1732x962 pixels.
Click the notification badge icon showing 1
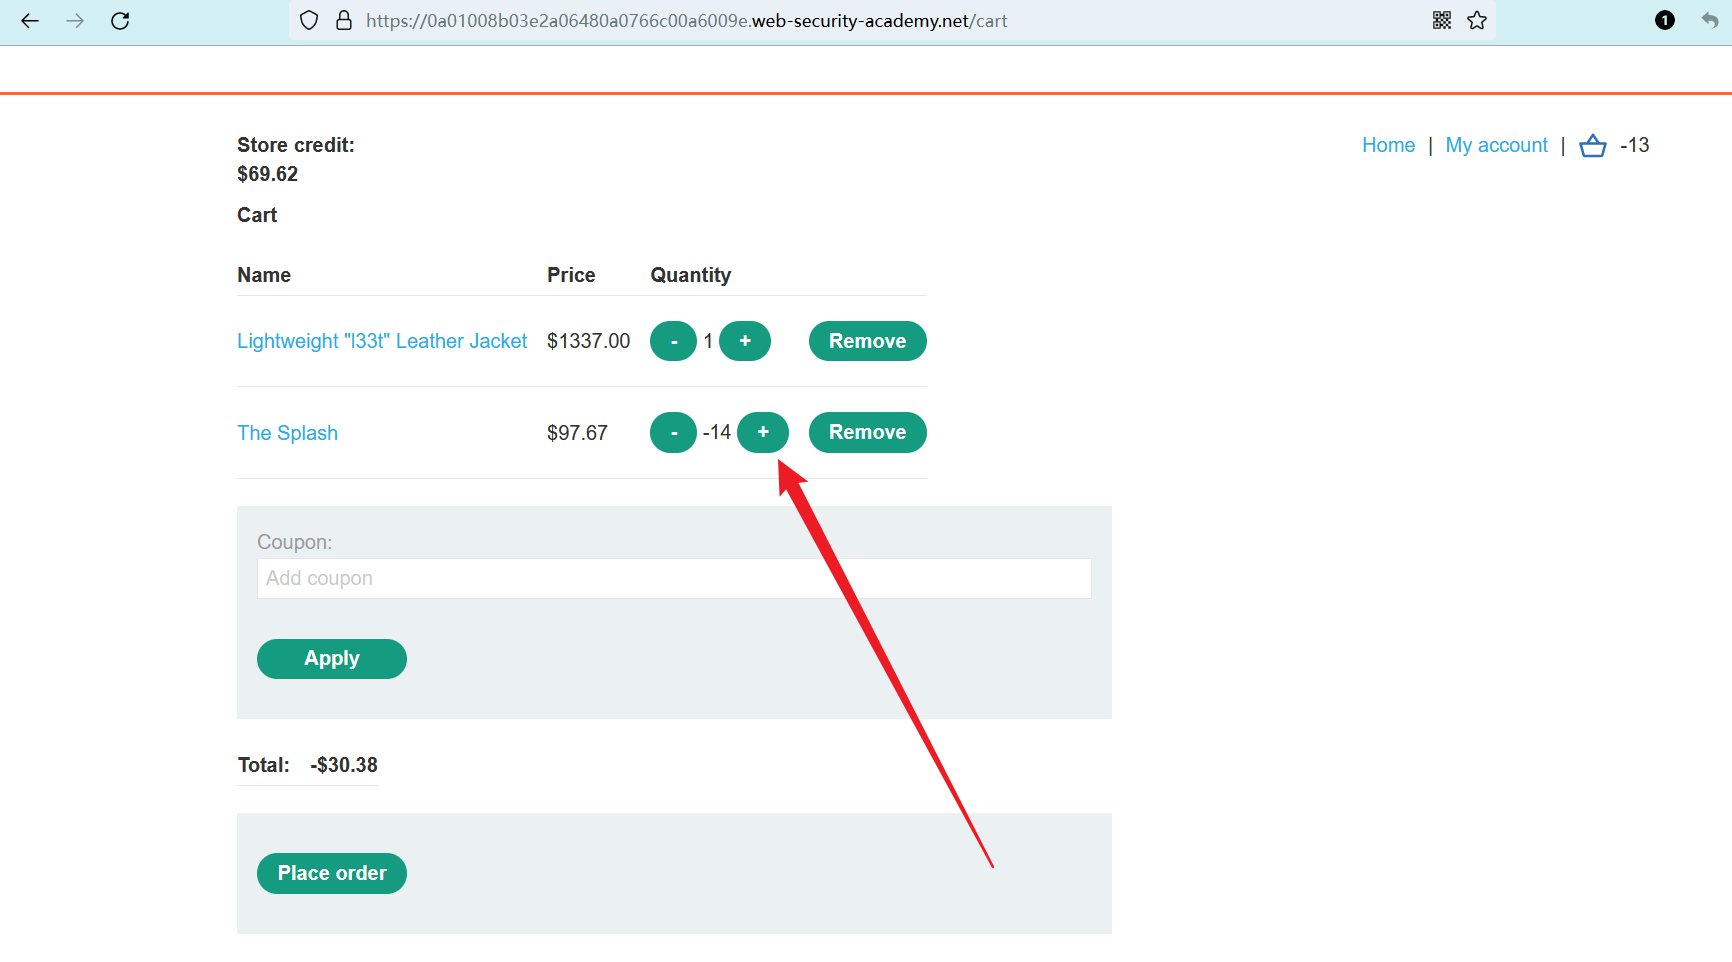tap(1665, 21)
